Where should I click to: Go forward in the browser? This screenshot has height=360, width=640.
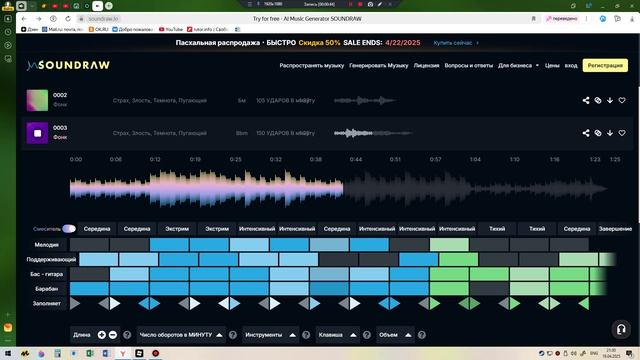pyautogui.click(x=38, y=19)
